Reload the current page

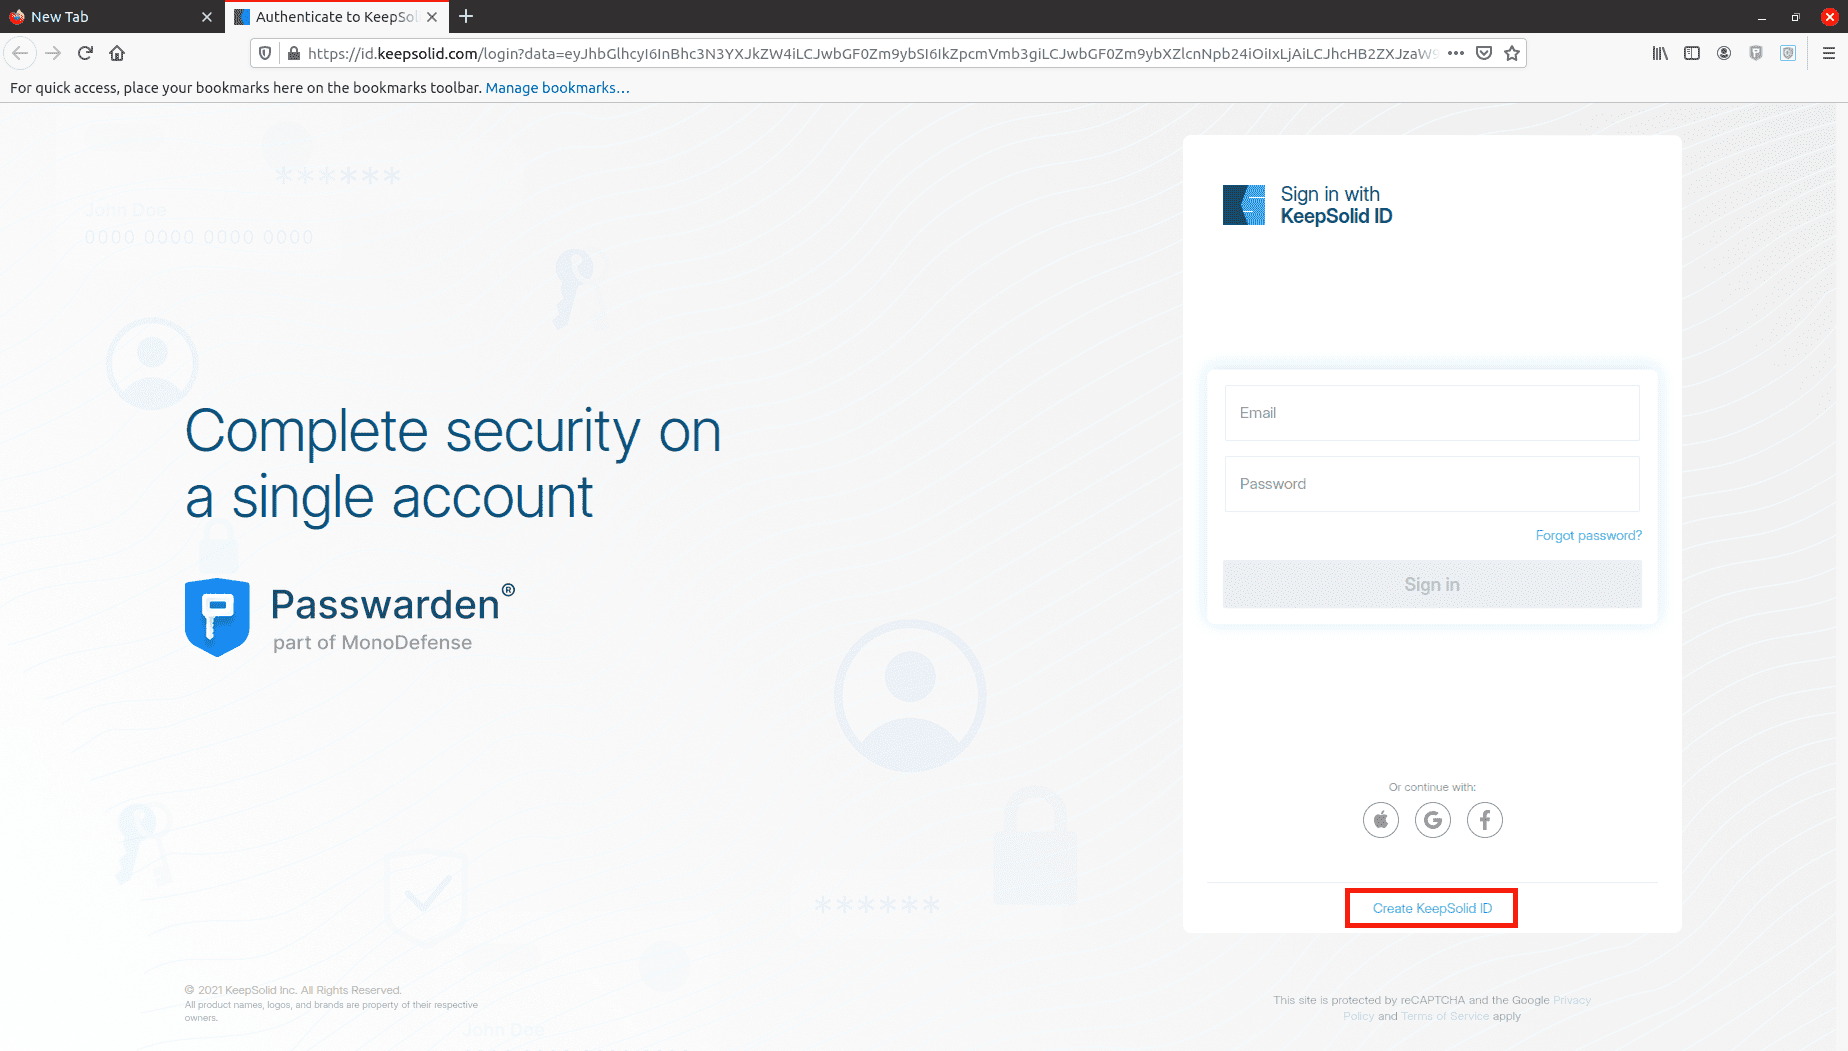click(x=85, y=53)
